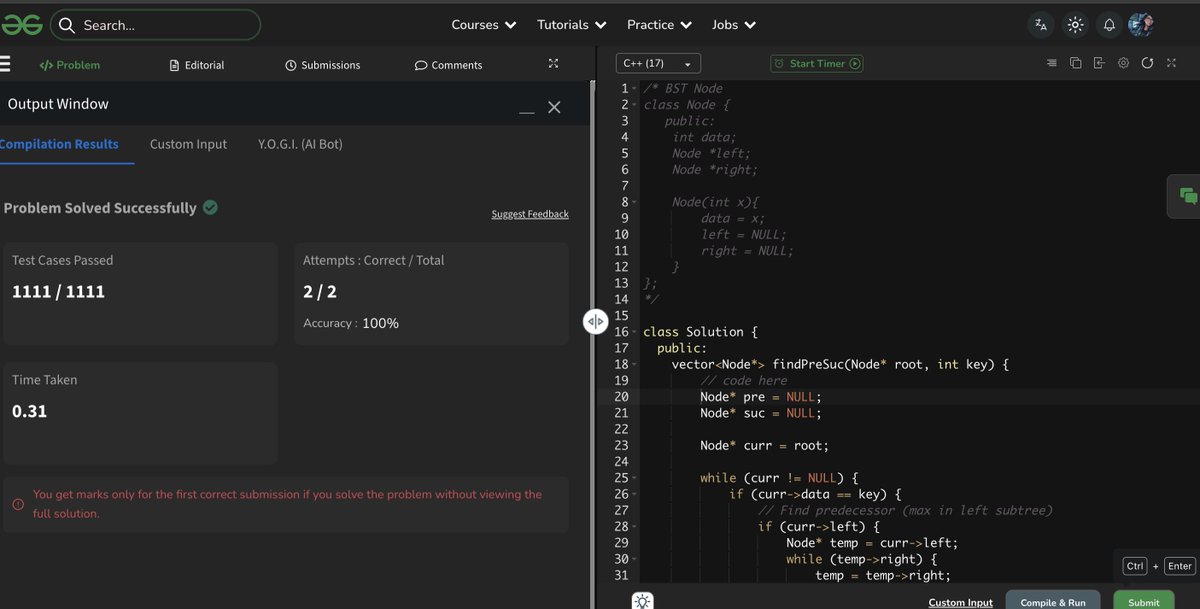Open editor settings gear
1200x609 pixels.
pyautogui.click(x=1123, y=63)
